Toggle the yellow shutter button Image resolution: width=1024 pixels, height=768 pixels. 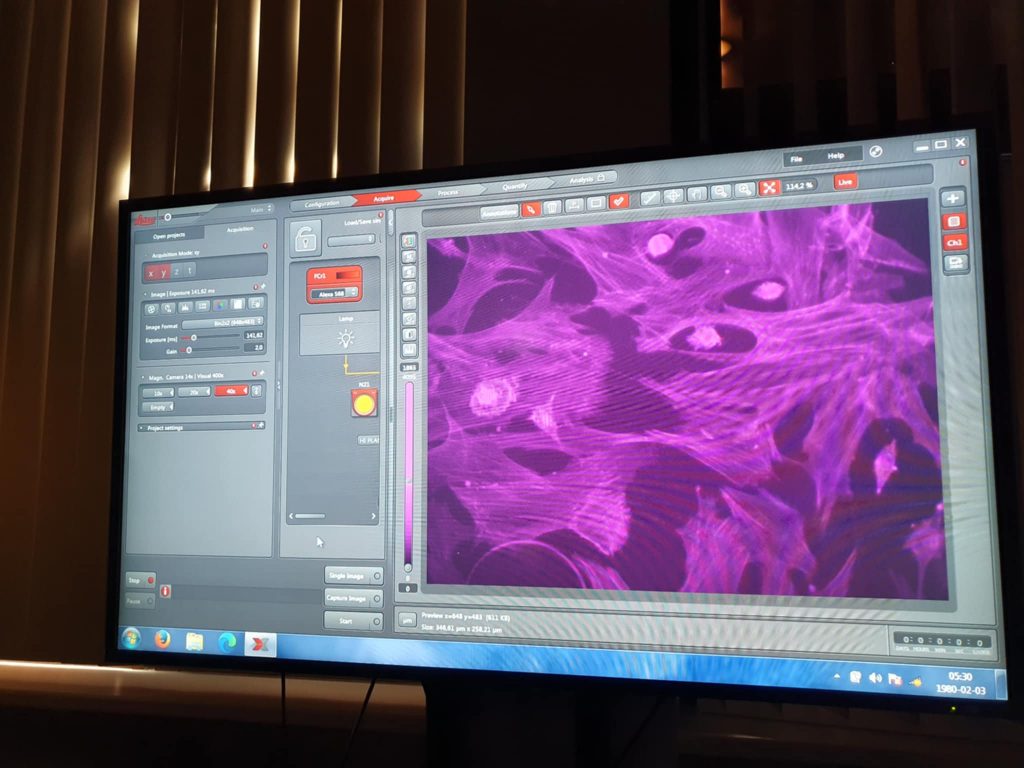coord(364,404)
